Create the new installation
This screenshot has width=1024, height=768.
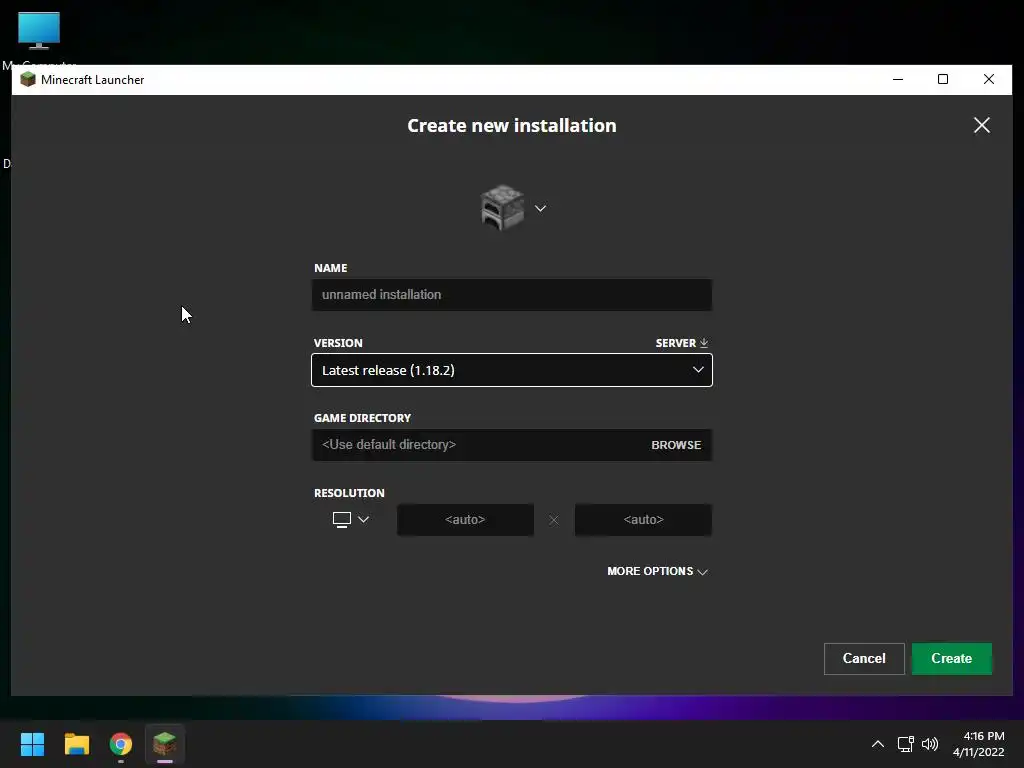click(952, 658)
